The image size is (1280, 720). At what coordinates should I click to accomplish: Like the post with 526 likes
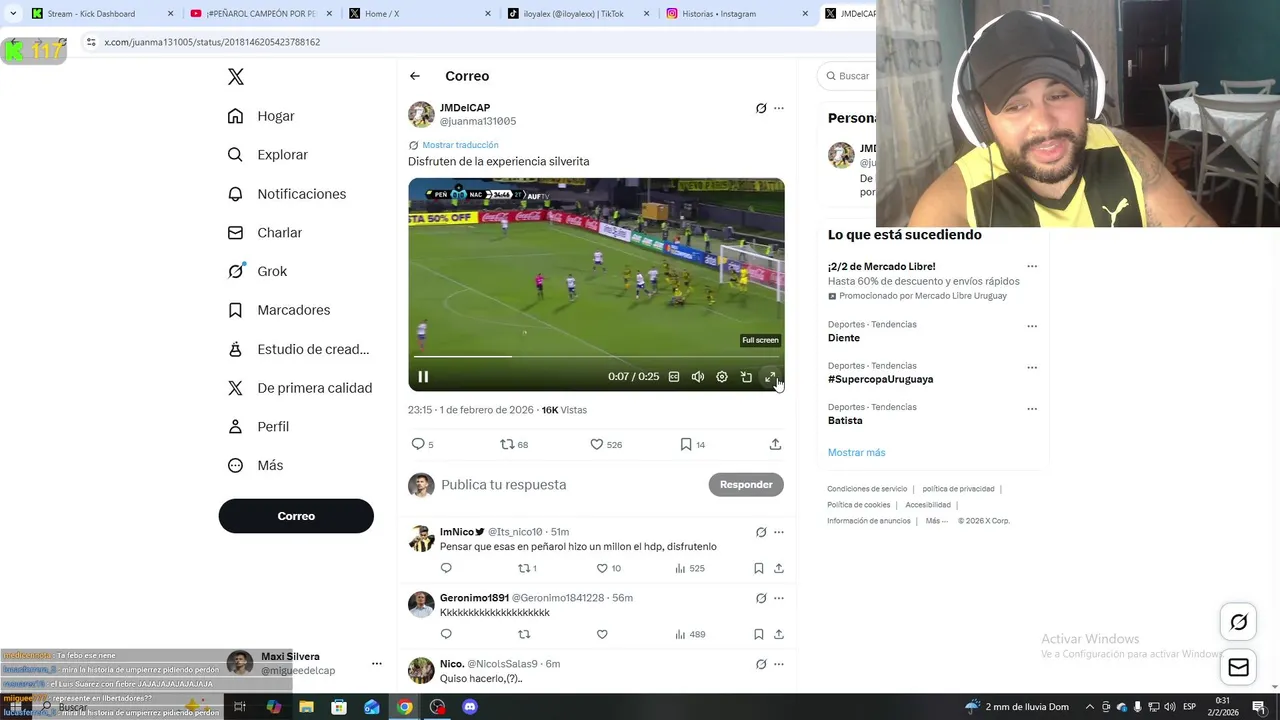(x=605, y=444)
